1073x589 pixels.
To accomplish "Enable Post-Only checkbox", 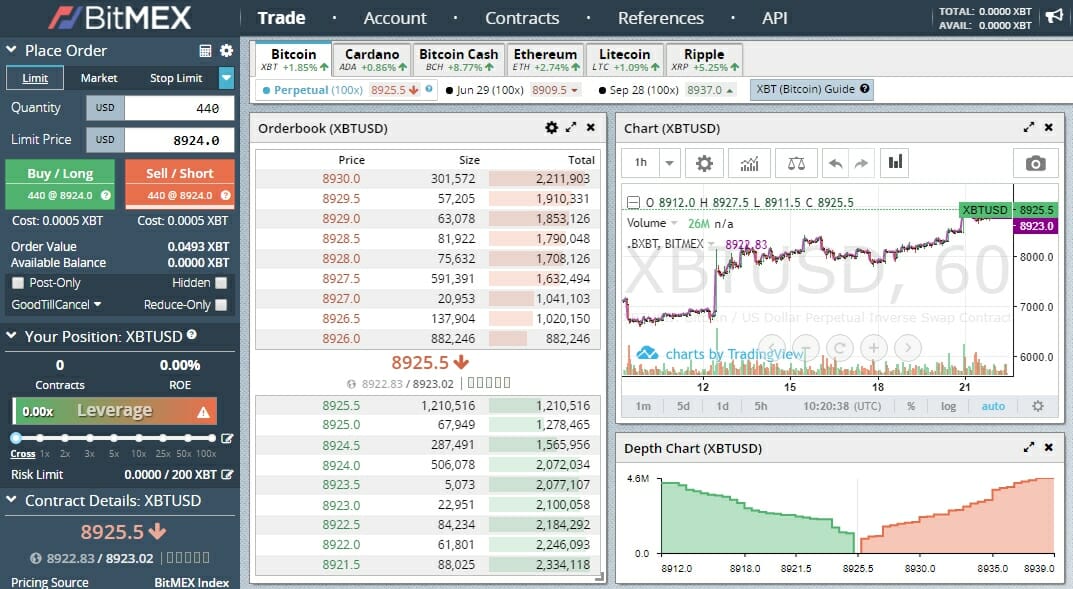I will pyautogui.click(x=18, y=283).
